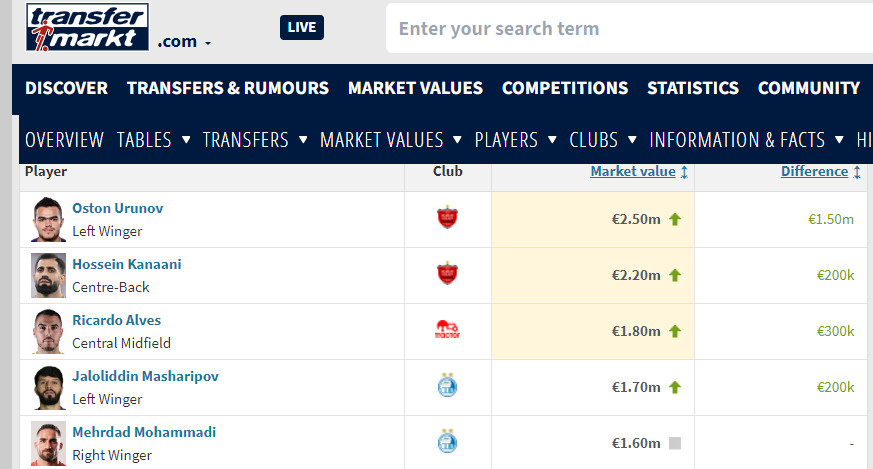Click the LIVE button
This screenshot has height=469, width=873.
301,27
